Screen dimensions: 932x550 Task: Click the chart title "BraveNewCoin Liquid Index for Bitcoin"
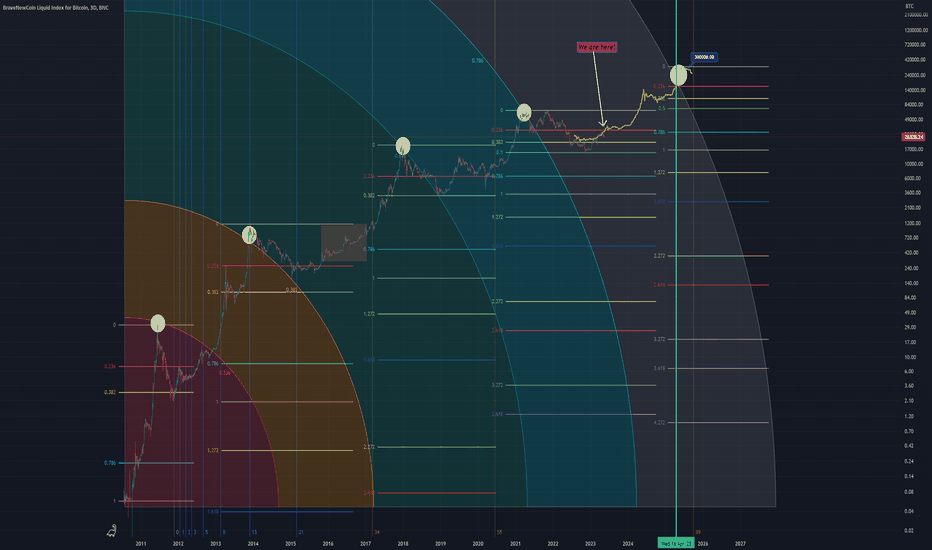pyautogui.click(x=47, y=8)
